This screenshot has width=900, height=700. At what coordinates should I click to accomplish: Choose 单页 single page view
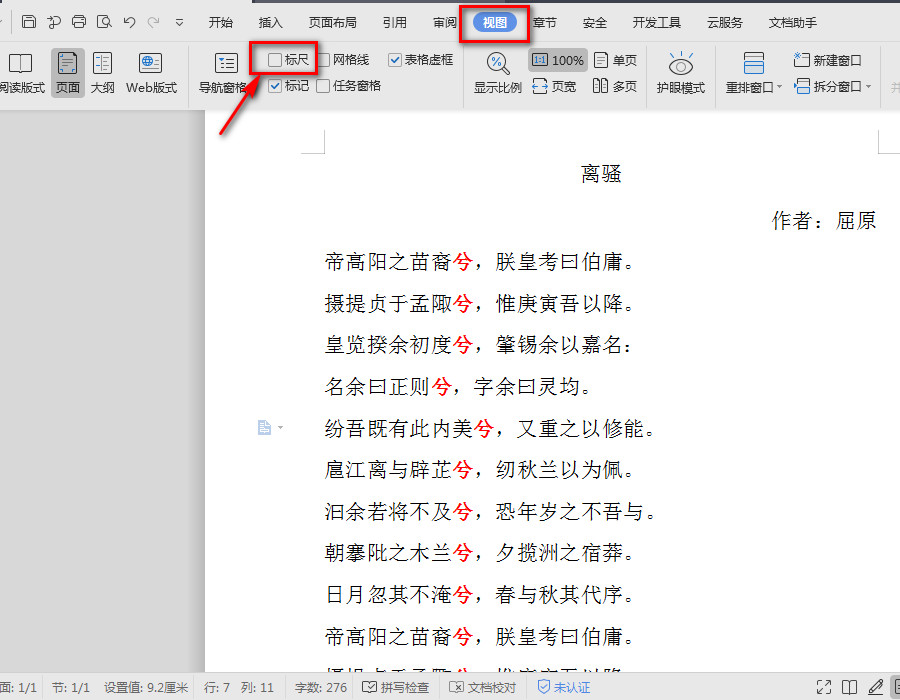[x=615, y=60]
